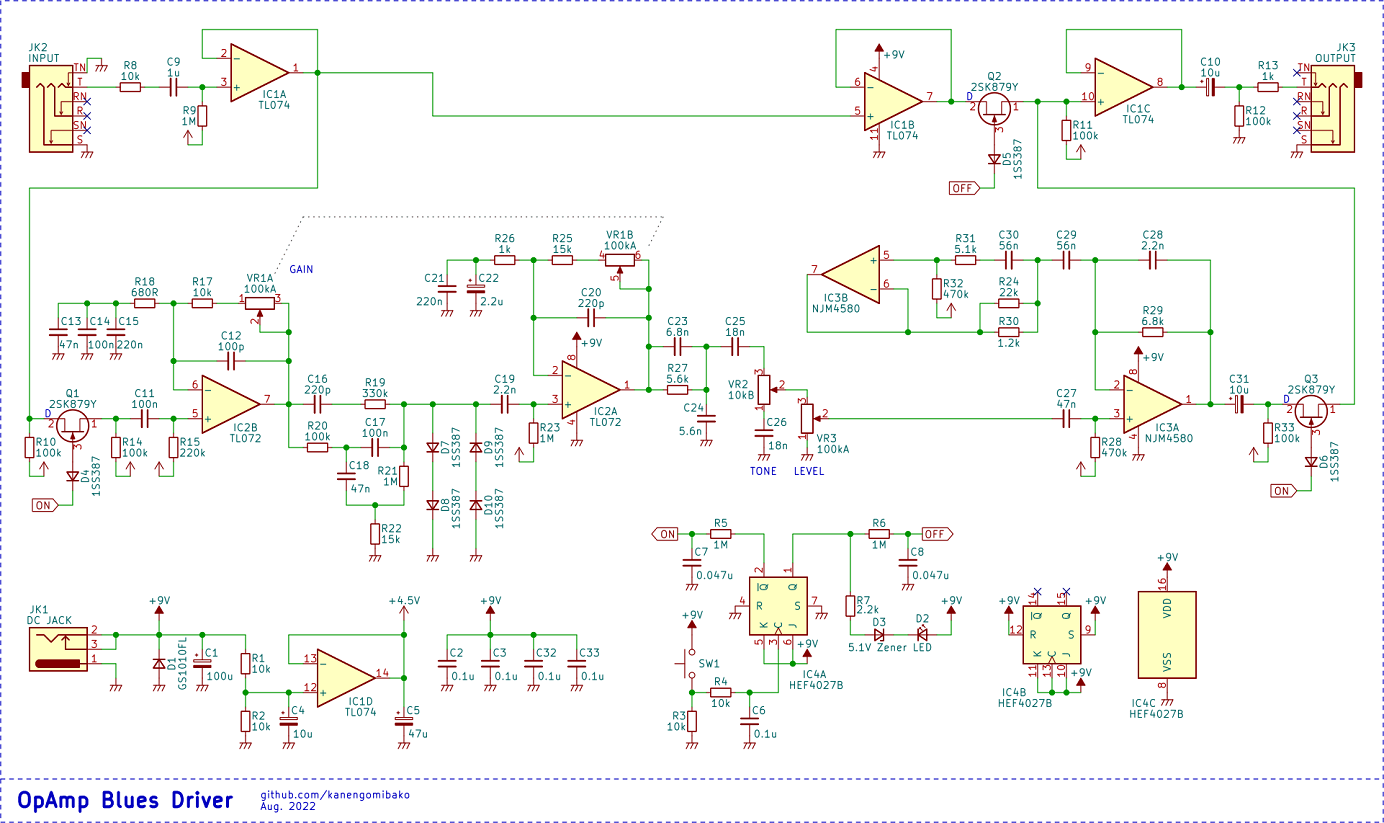Image resolution: width=1384 pixels, height=823 pixels.
Task: Pick the D6 1SS387 diode symbol
Action: (1311, 462)
